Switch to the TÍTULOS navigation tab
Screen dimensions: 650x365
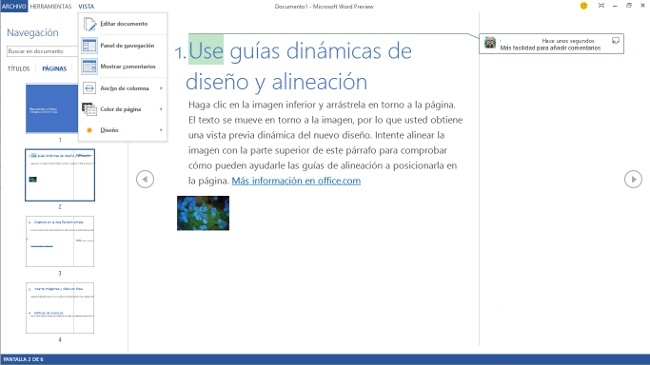click(19, 69)
